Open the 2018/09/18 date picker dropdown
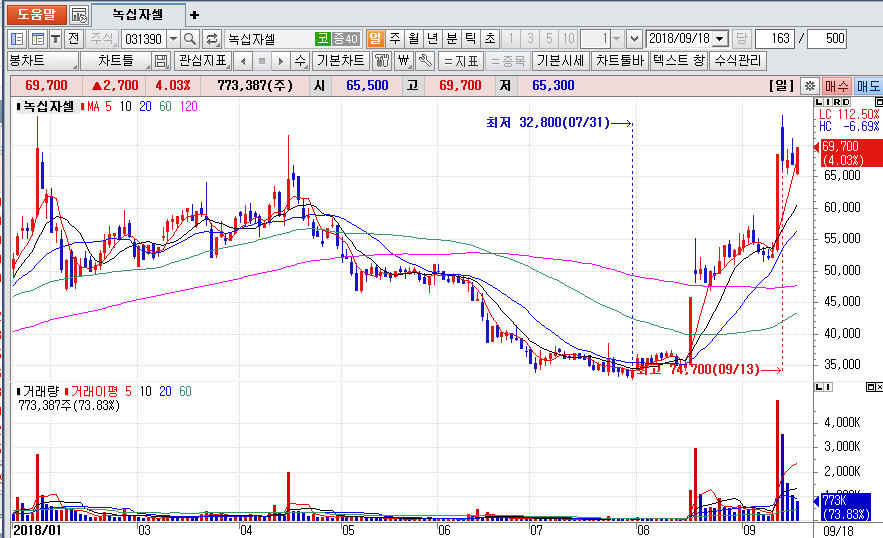Screen dimensions: 883x538 click(x=720, y=39)
